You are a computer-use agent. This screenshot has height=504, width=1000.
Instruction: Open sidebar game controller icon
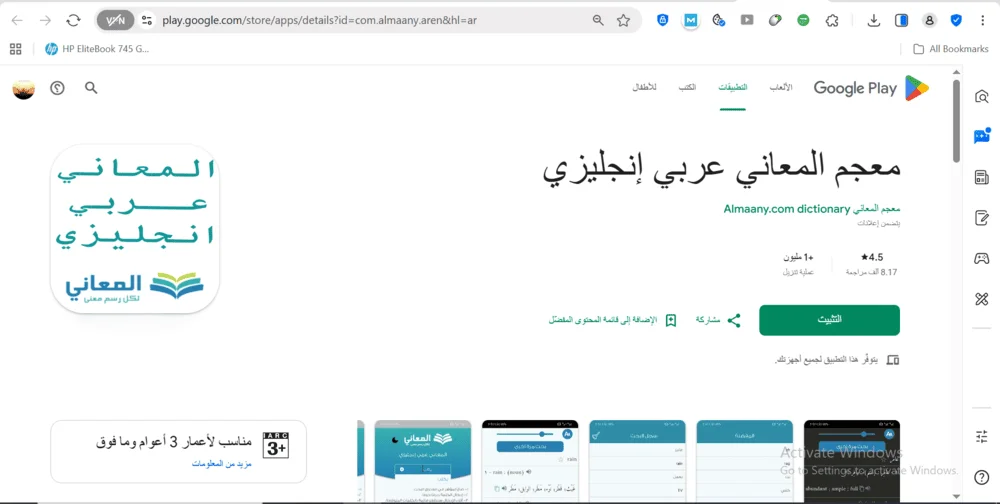982,258
